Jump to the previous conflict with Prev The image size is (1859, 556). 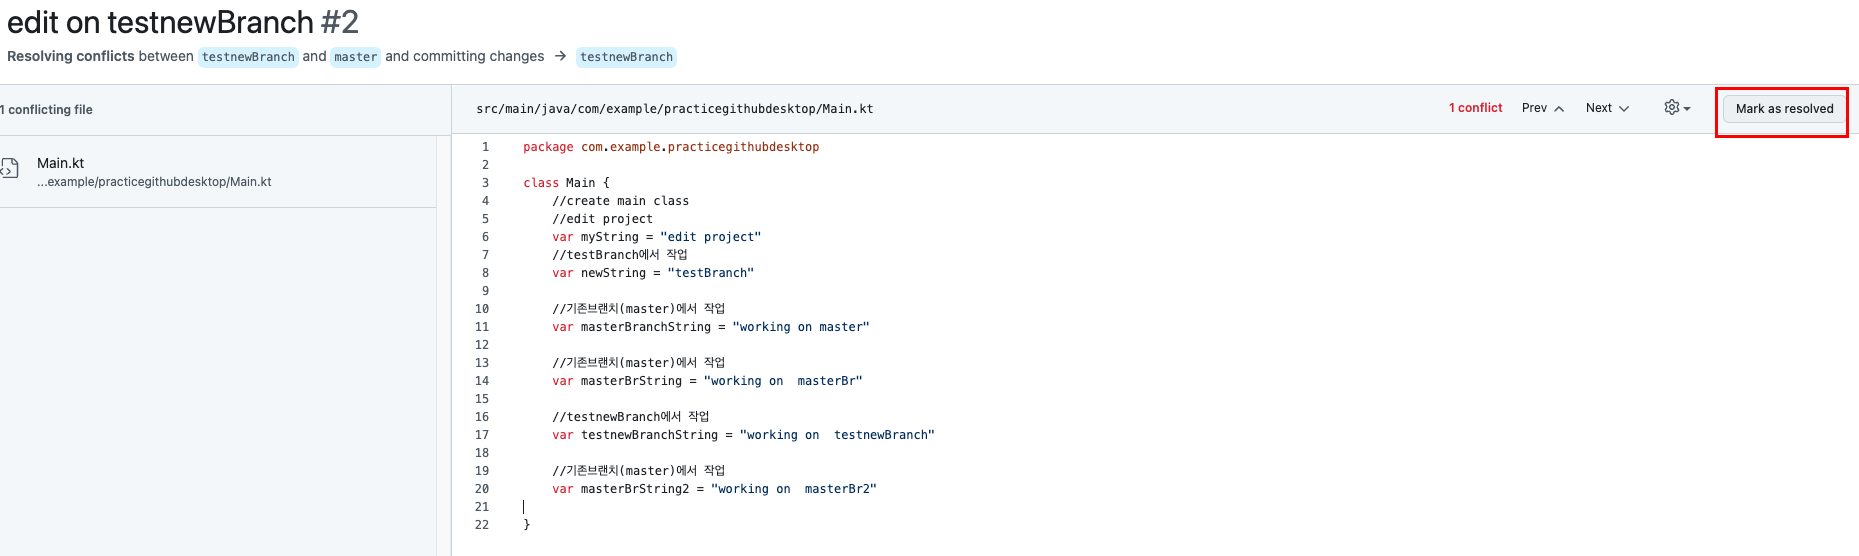point(1542,108)
